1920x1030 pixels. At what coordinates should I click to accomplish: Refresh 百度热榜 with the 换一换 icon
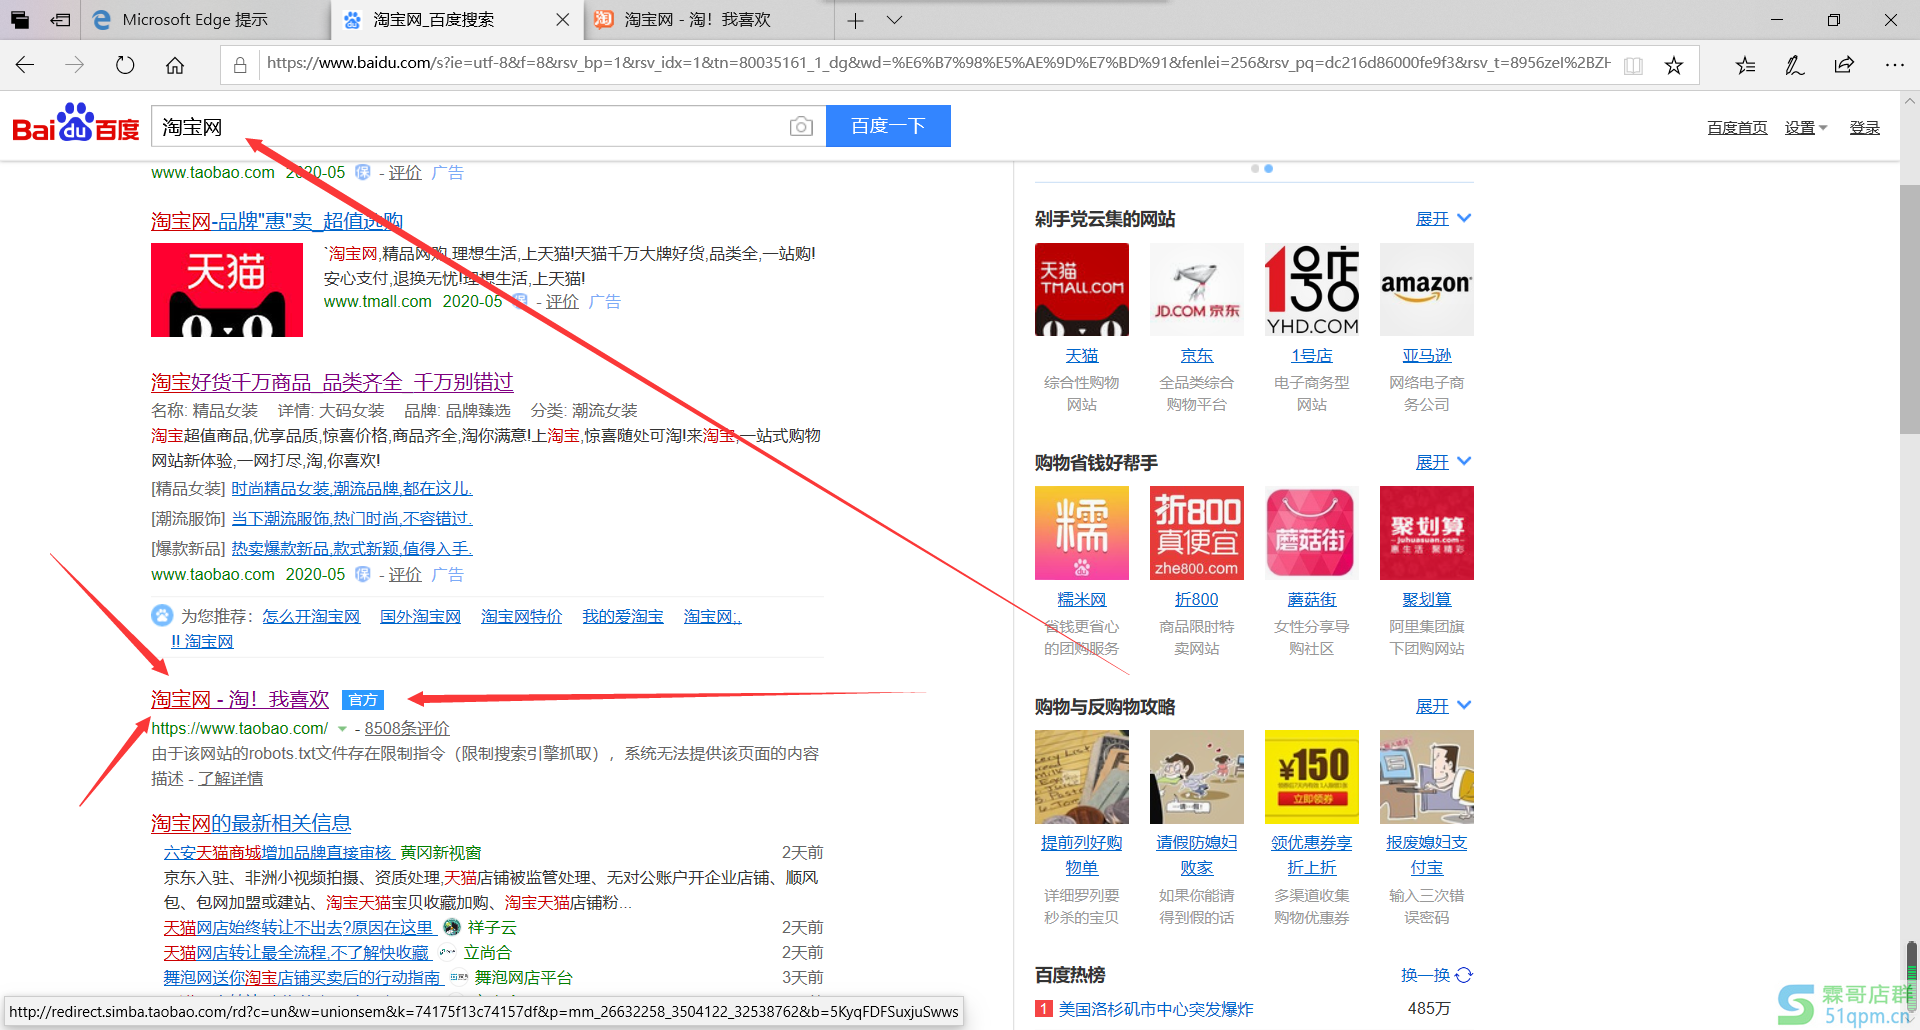coord(1463,975)
